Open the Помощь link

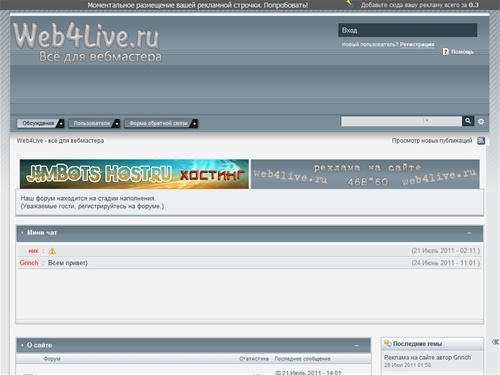pos(462,52)
